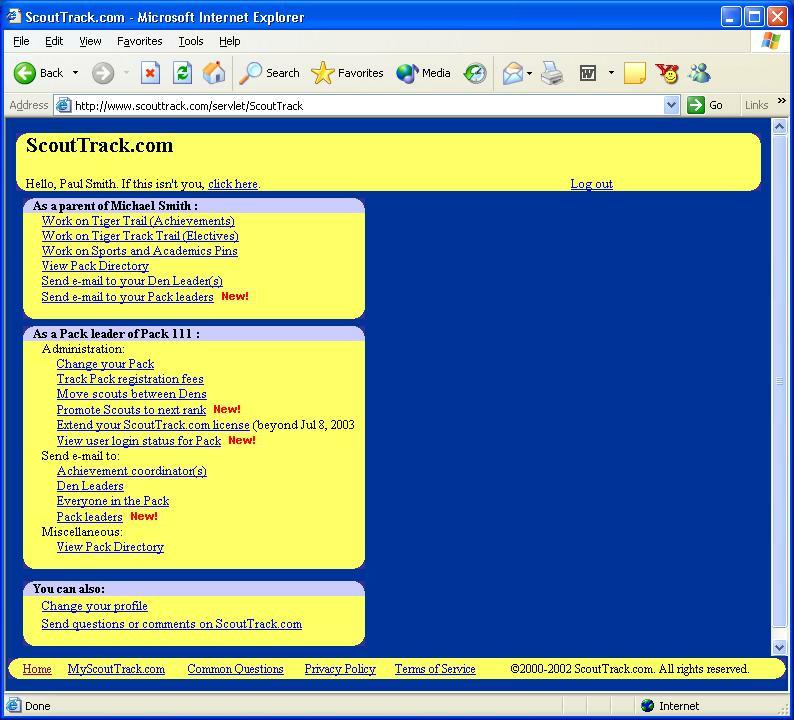Email Den Leaders link
The height and width of the screenshot is (720, 794).
(90, 486)
